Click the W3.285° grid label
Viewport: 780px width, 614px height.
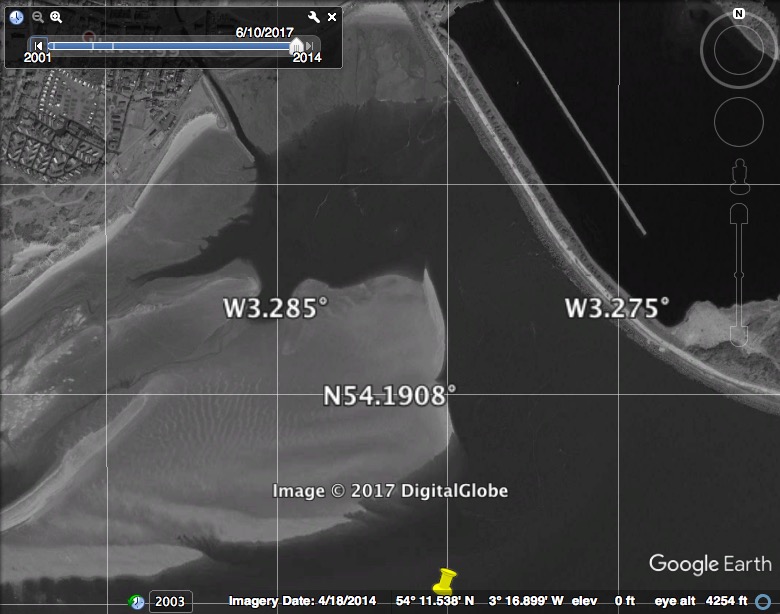(276, 308)
